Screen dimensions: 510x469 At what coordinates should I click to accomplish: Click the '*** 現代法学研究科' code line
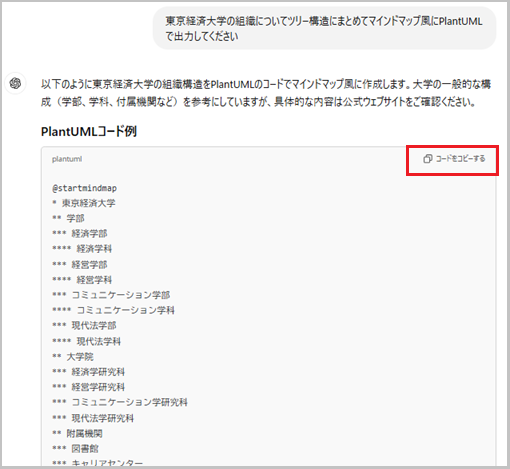(93, 418)
